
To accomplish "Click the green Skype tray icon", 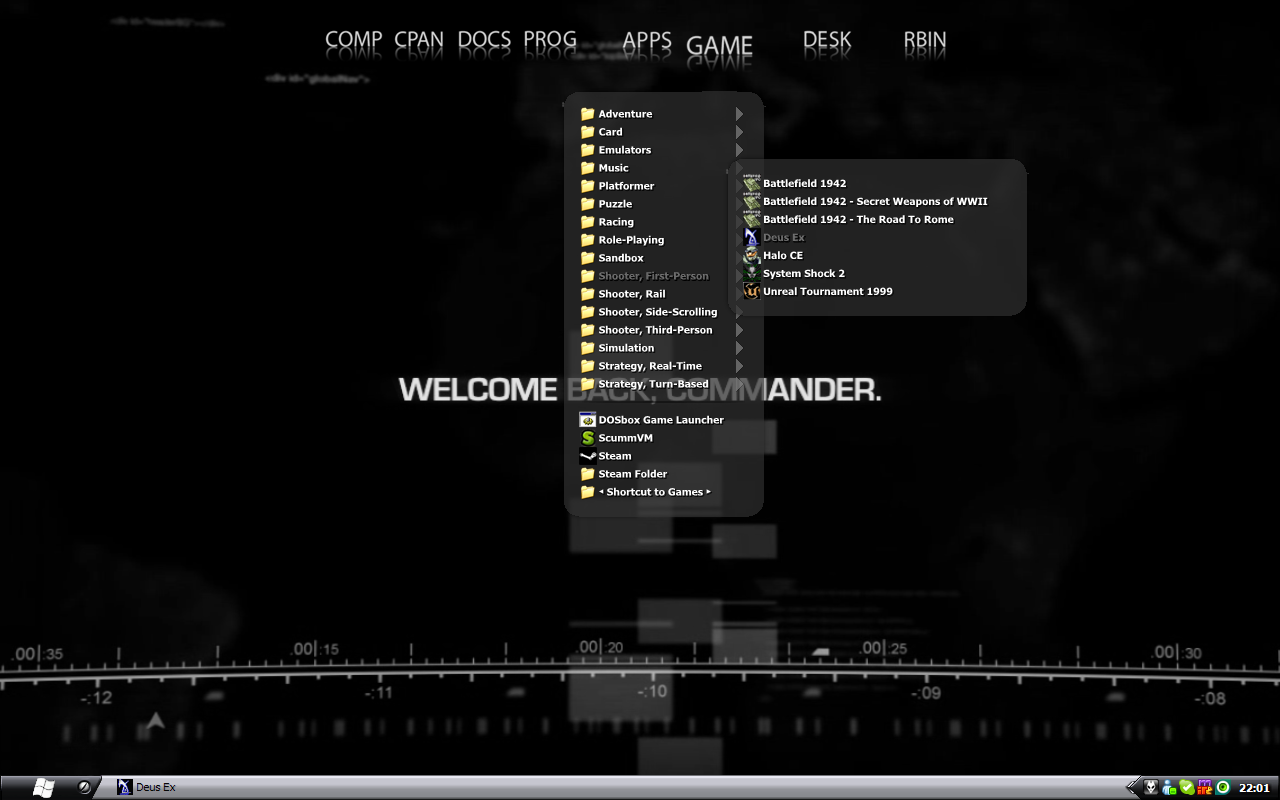I will [x=1186, y=788].
